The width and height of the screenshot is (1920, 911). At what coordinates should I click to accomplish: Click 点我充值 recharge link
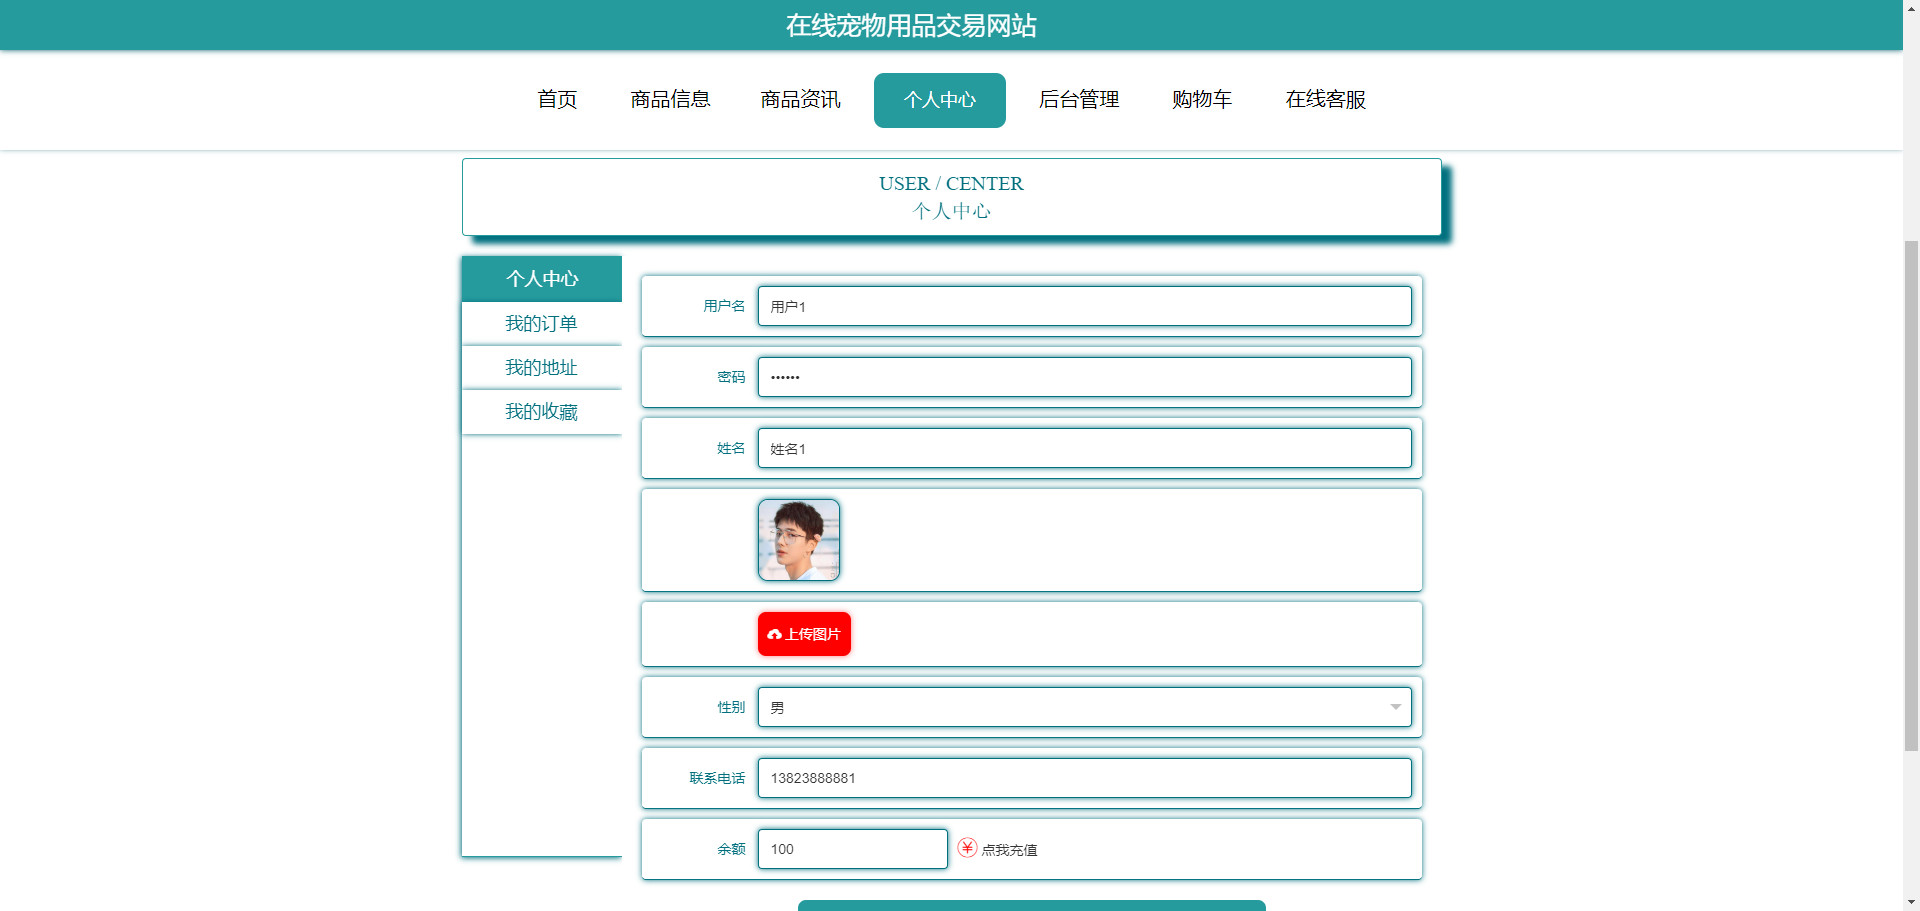tap(1009, 850)
